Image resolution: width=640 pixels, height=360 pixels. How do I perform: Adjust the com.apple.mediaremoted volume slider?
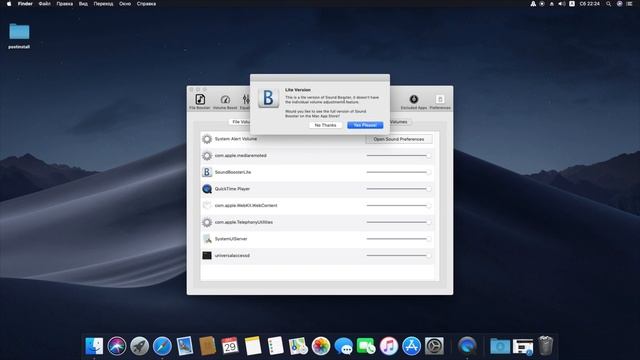click(x=398, y=156)
